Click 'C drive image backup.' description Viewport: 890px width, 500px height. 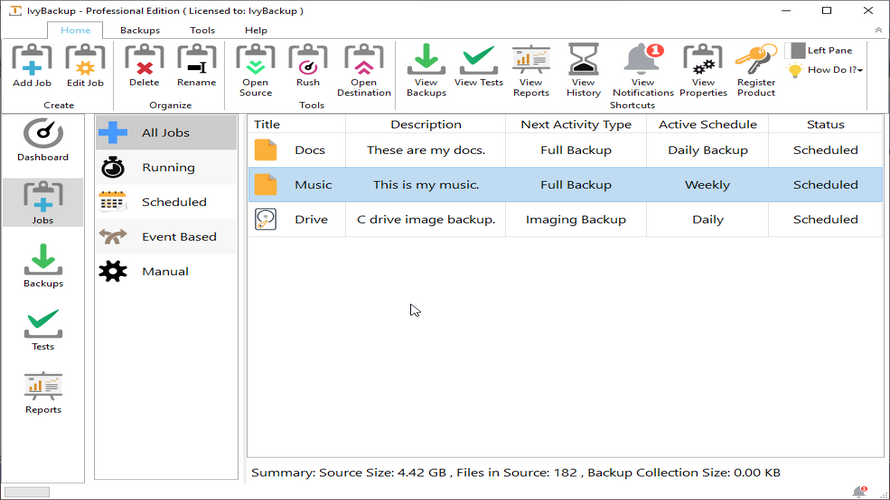pos(426,220)
